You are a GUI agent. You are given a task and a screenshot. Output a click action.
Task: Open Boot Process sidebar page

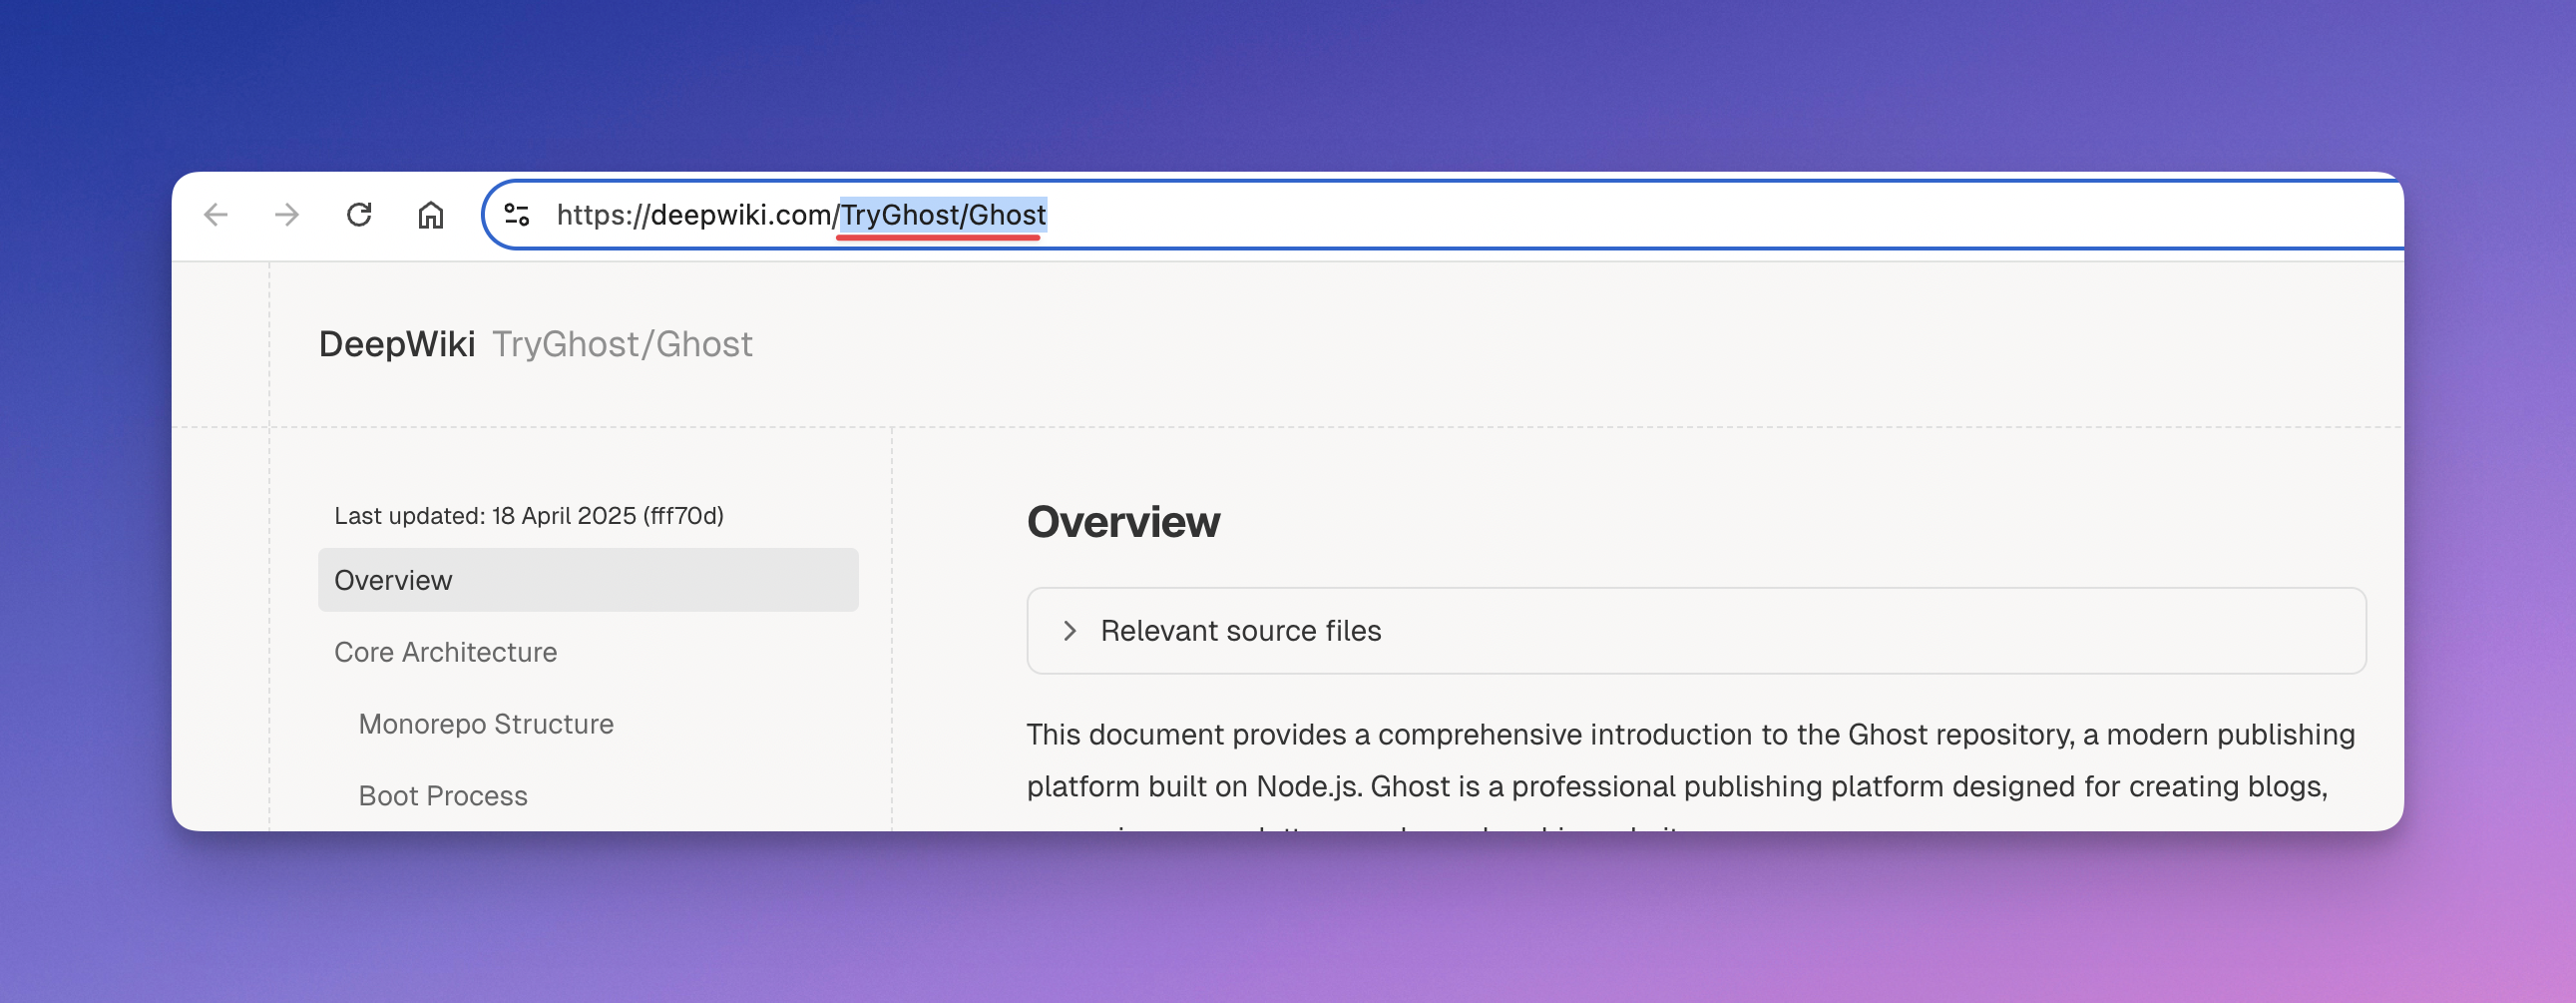click(x=443, y=796)
